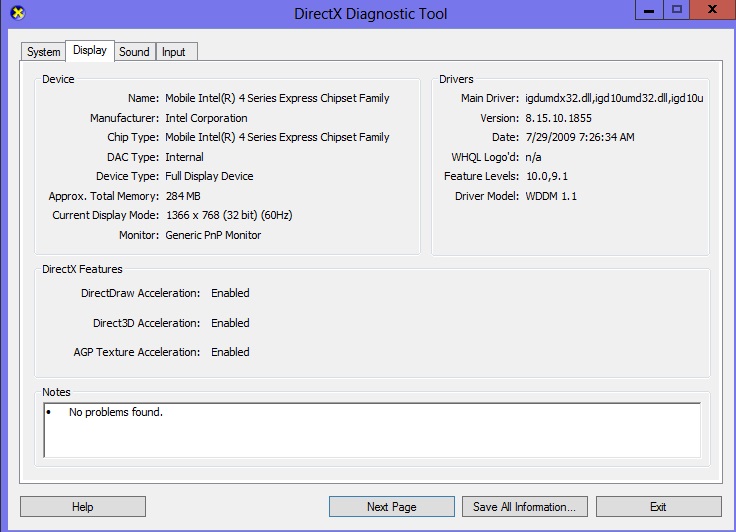Select the 'No problems found.' note
The height and width of the screenshot is (532, 736).
pos(115,412)
